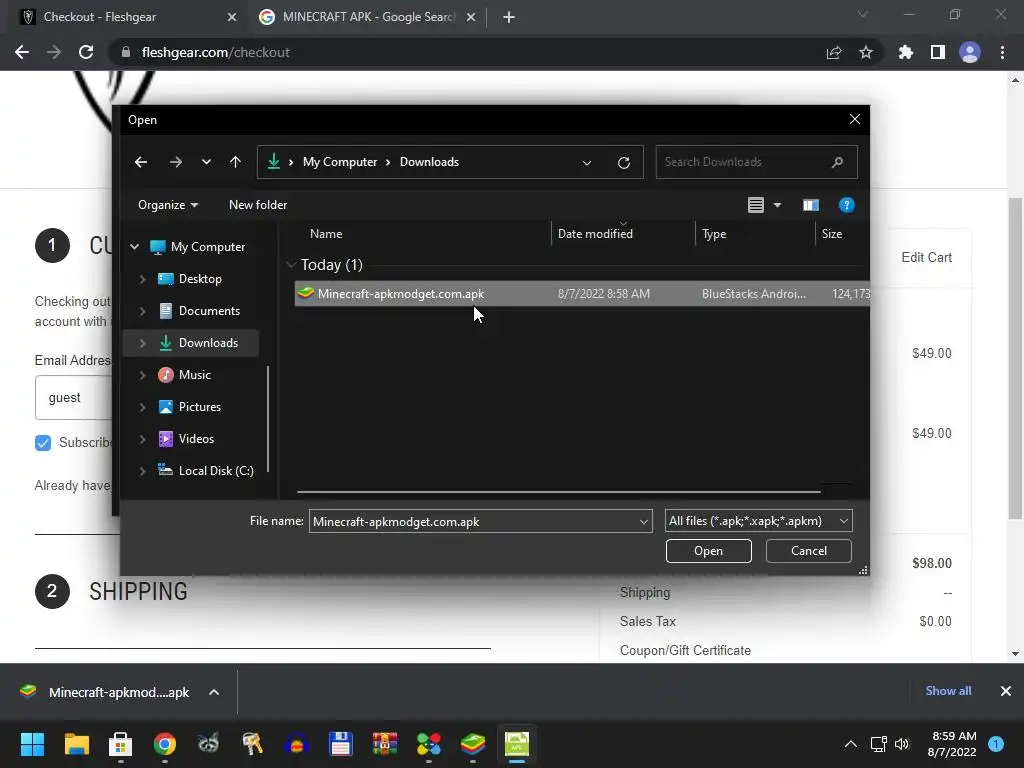Reload the Chrome page
Viewport: 1024px width, 768px height.
coord(86,52)
